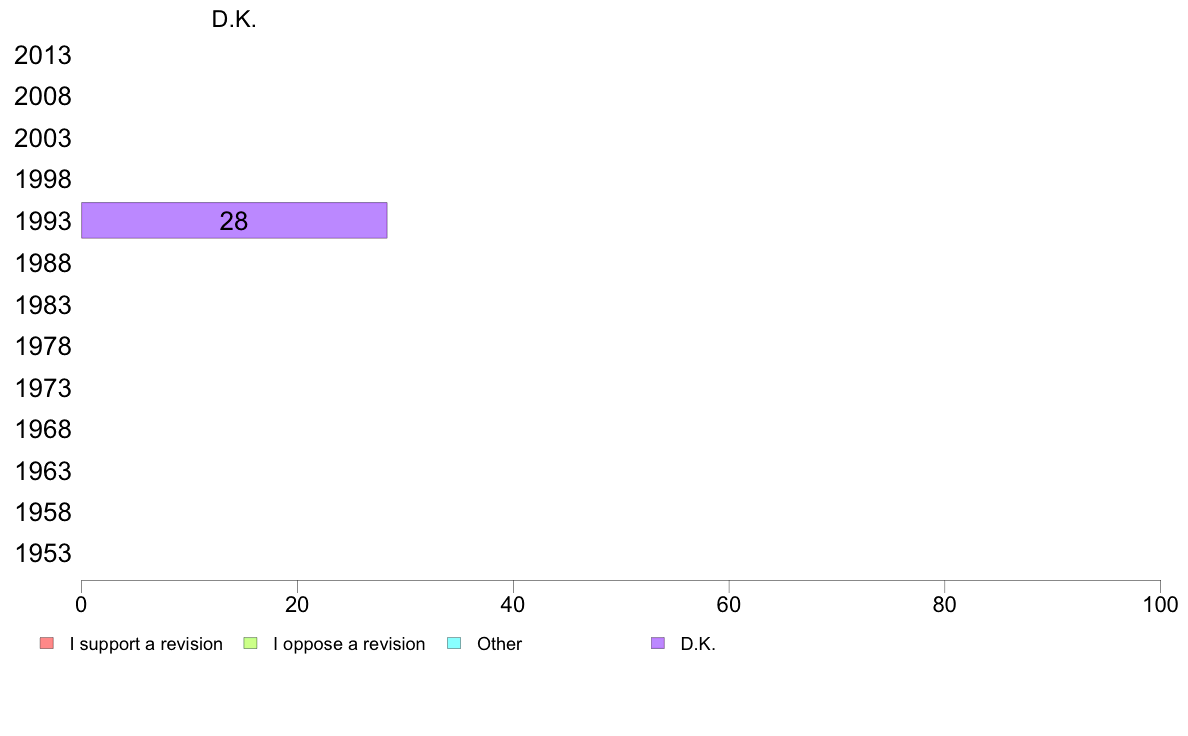The height and width of the screenshot is (736, 1188).
Task: Click the 100 tick on the axis
Action: click(1160, 604)
